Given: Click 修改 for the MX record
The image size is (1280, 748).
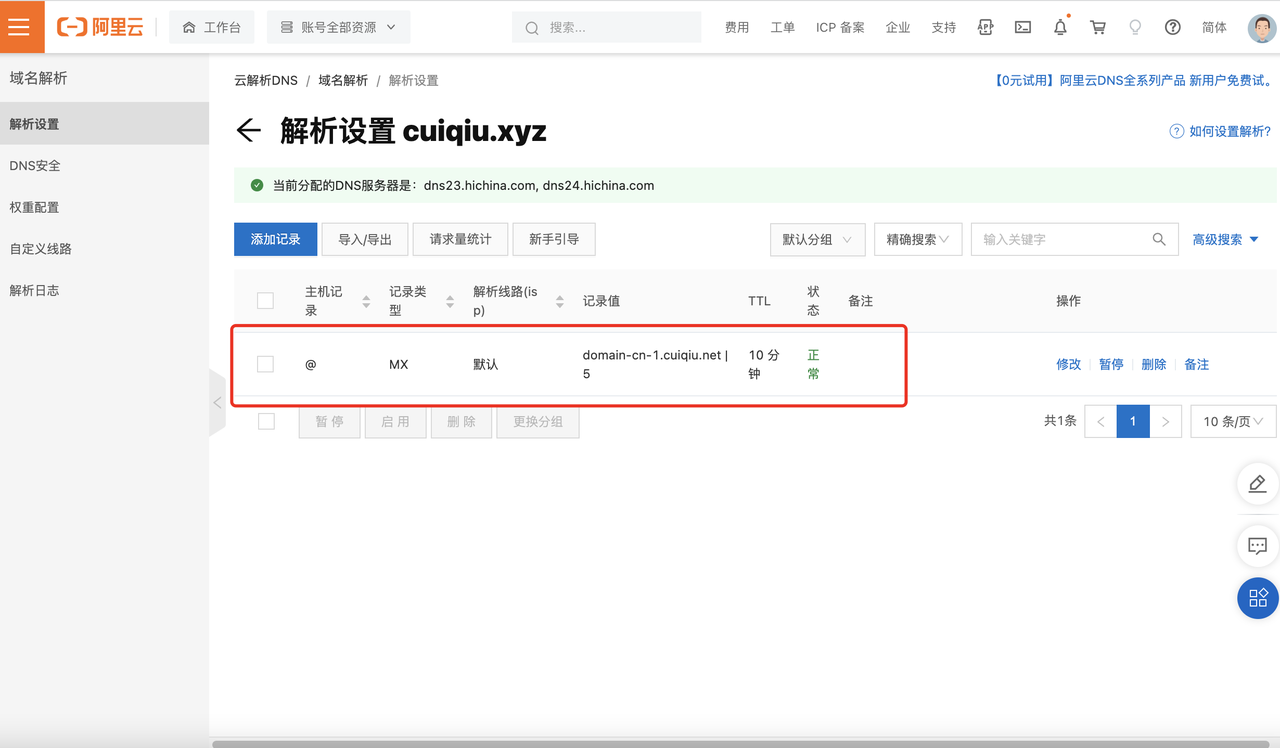Looking at the screenshot, I should 1069,365.
